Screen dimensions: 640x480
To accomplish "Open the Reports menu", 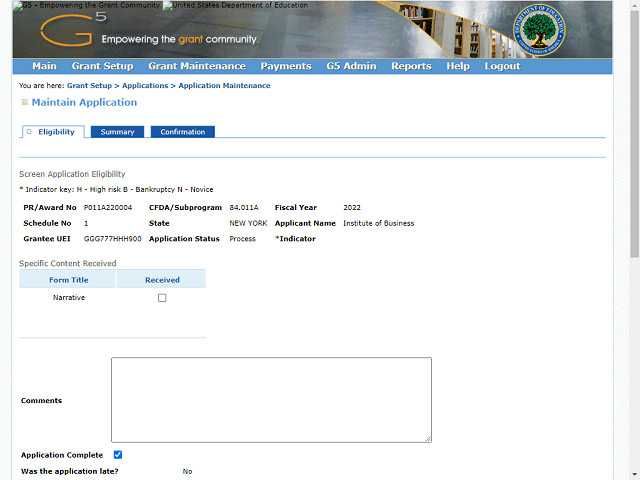I will 411,66.
